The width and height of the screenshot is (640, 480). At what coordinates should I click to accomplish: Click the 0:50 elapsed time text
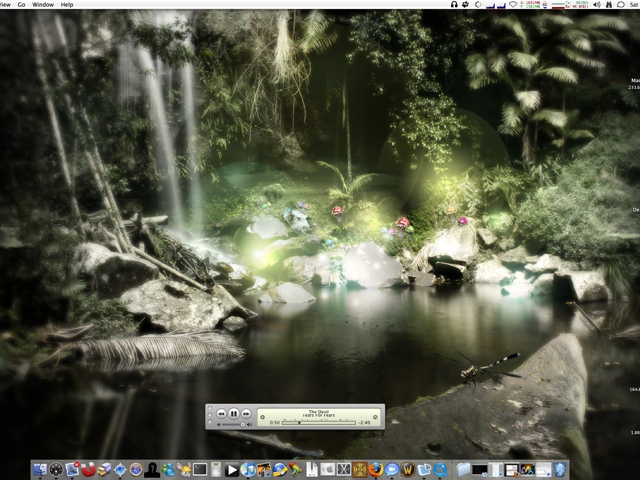(x=275, y=422)
